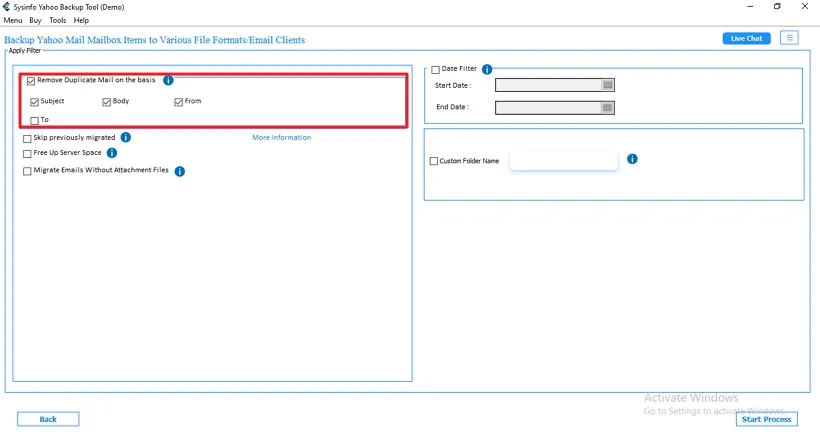820x437 pixels.
Task: Enable the Date Filter checkbox
Action: coord(435,70)
